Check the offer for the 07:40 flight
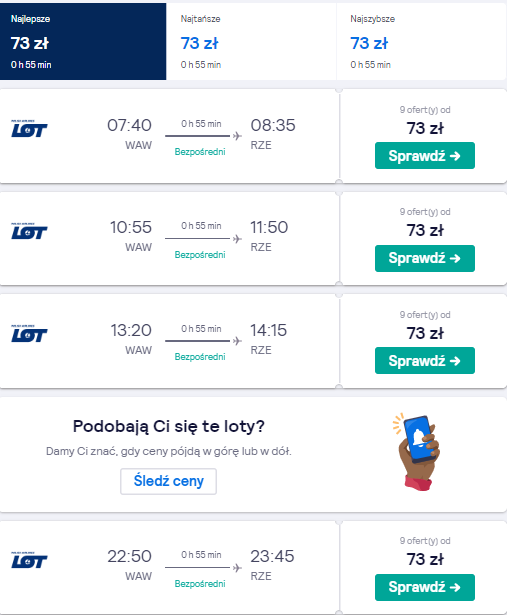The height and width of the screenshot is (615, 507). point(425,156)
